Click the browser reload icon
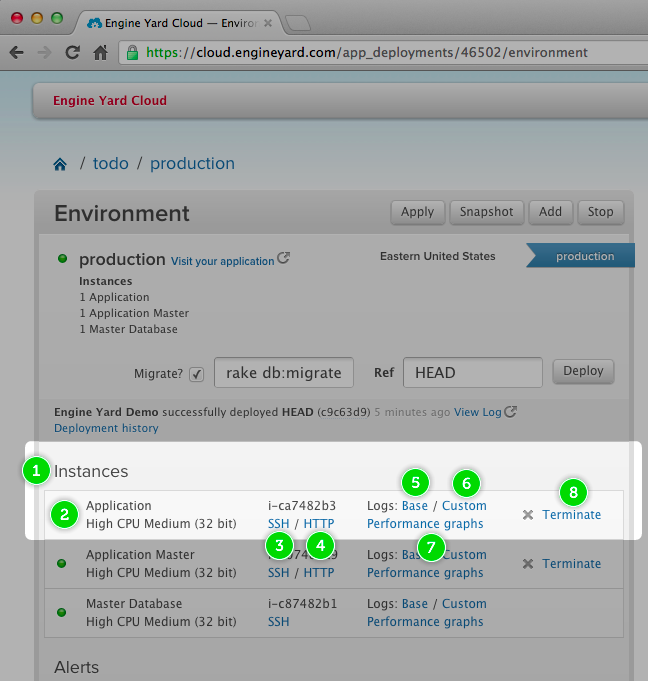The width and height of the screenshot is (648, 681). 72,53
